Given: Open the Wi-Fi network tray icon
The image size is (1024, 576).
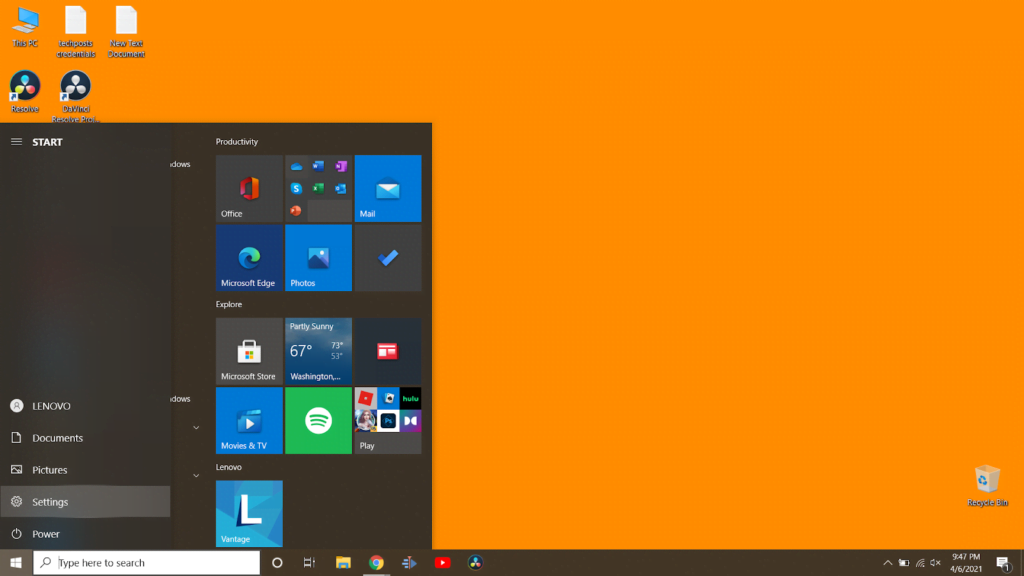Looking at the screenshot, I should (x=920, y=562).
